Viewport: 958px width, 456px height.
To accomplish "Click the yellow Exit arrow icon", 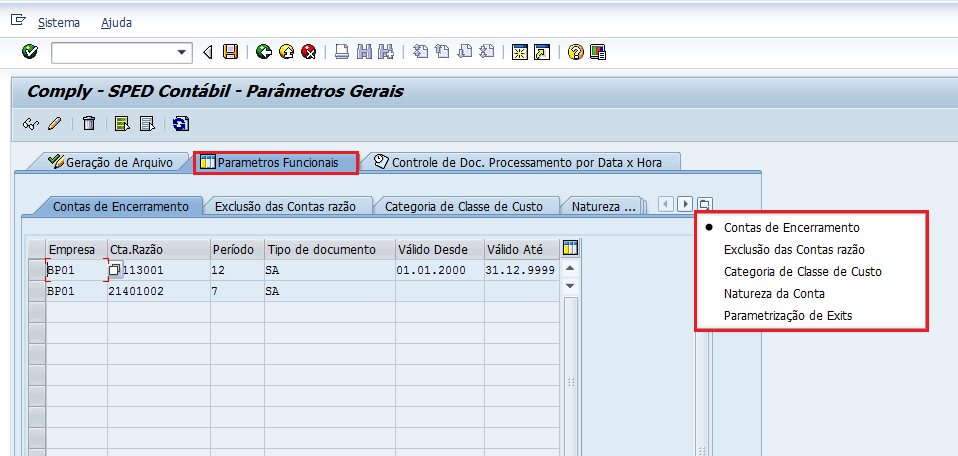I will tap(287, 52).
